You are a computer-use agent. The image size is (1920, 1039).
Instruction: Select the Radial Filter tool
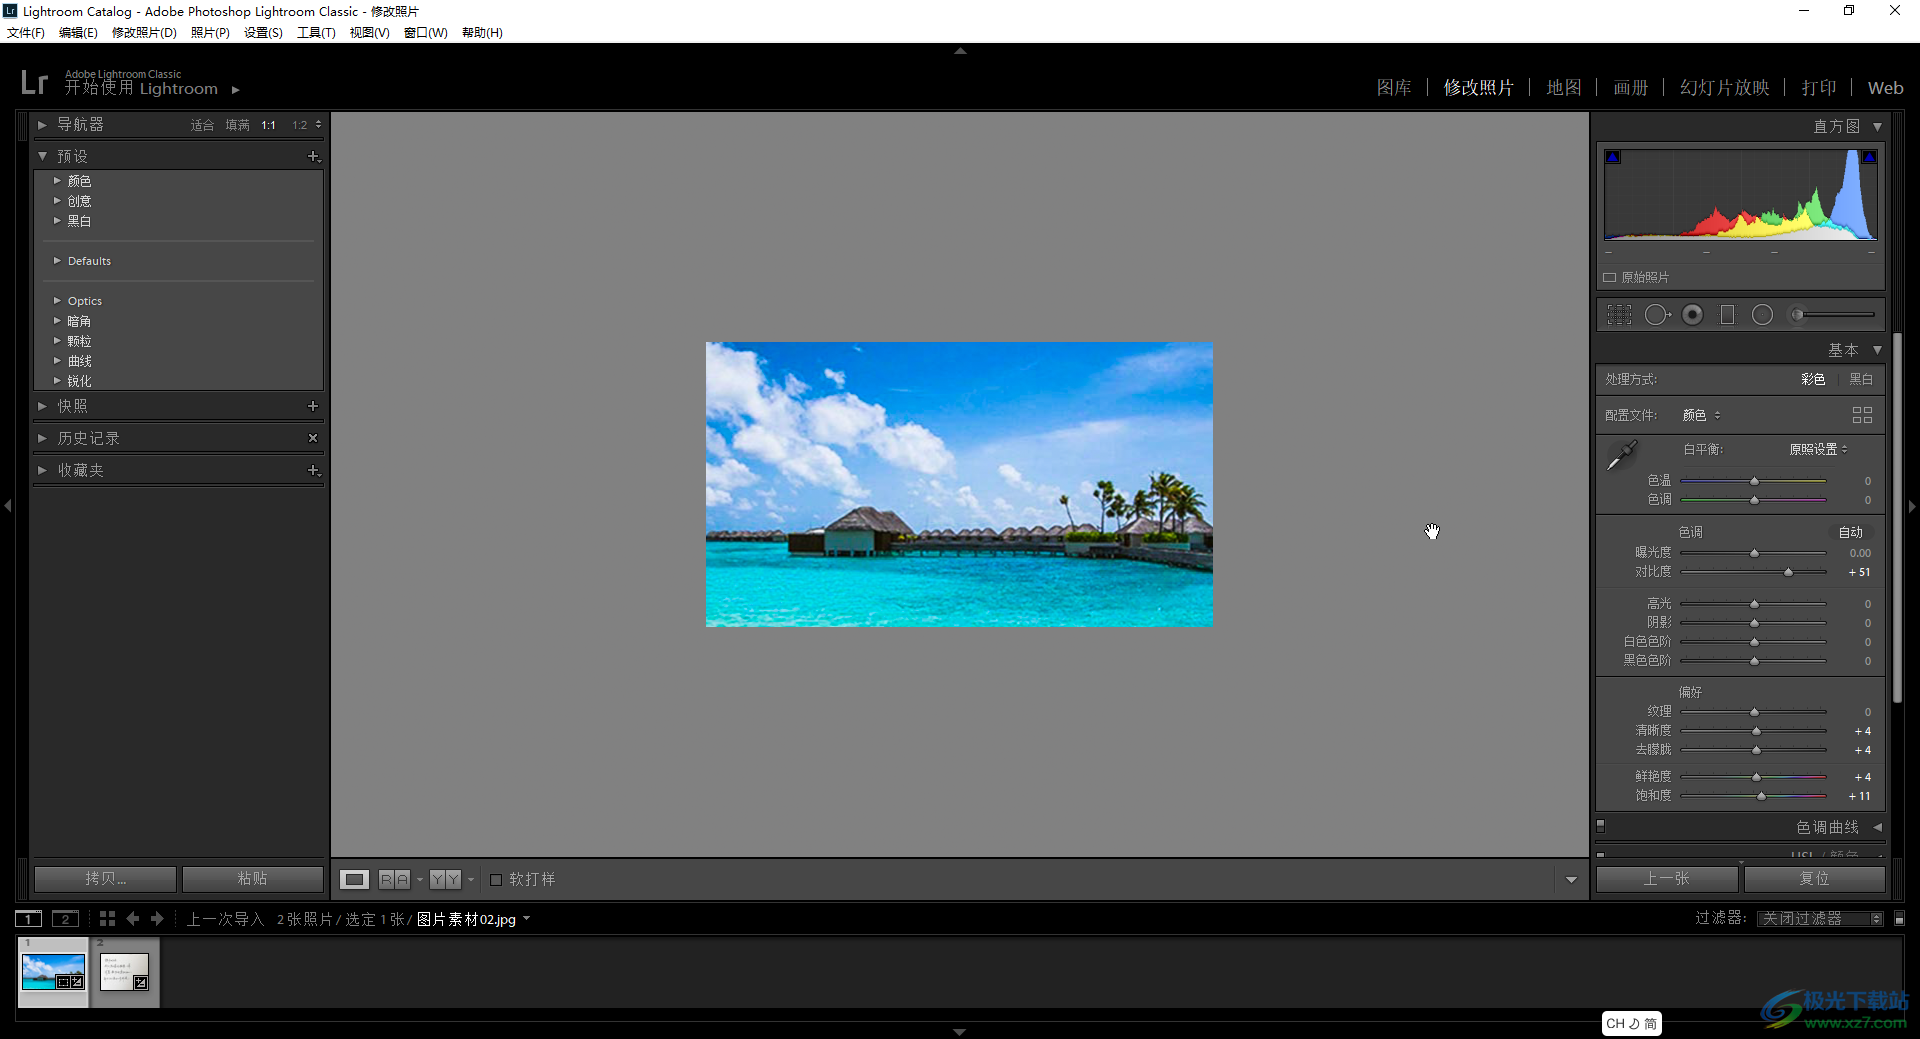[x=1762, y=315]
